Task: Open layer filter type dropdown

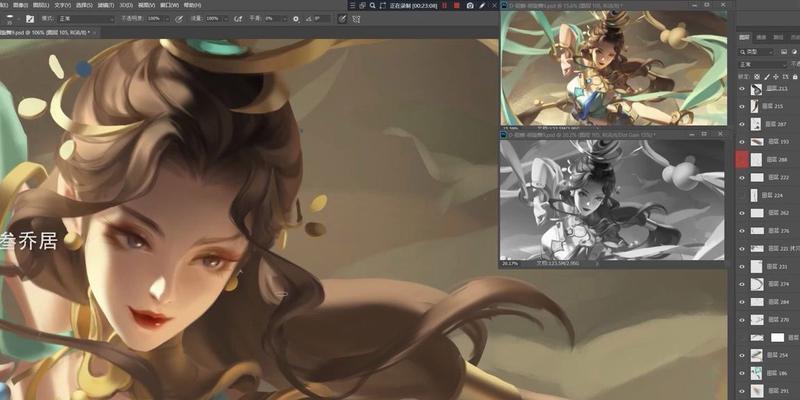Action: coord(758,52)
